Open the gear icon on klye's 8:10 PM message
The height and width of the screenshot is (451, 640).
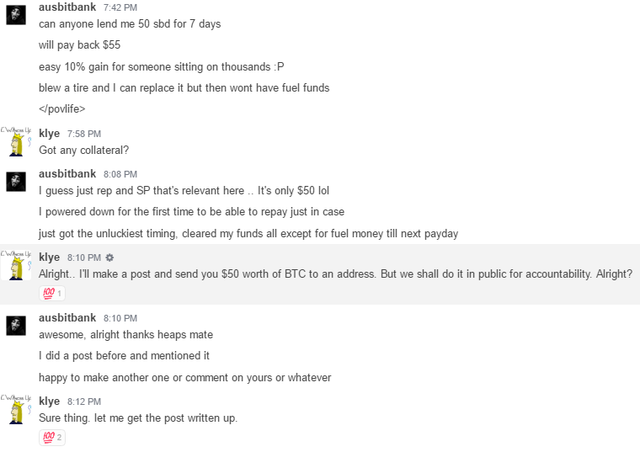click(110, 257)
